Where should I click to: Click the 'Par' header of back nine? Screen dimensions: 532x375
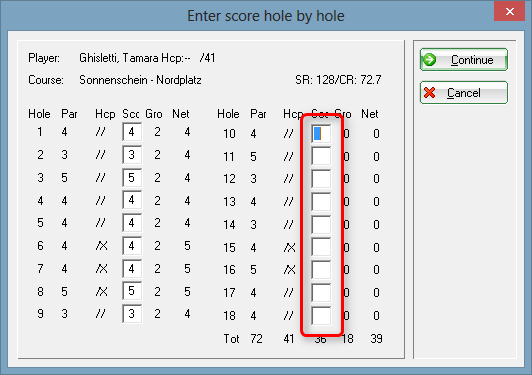coord(258,114)
